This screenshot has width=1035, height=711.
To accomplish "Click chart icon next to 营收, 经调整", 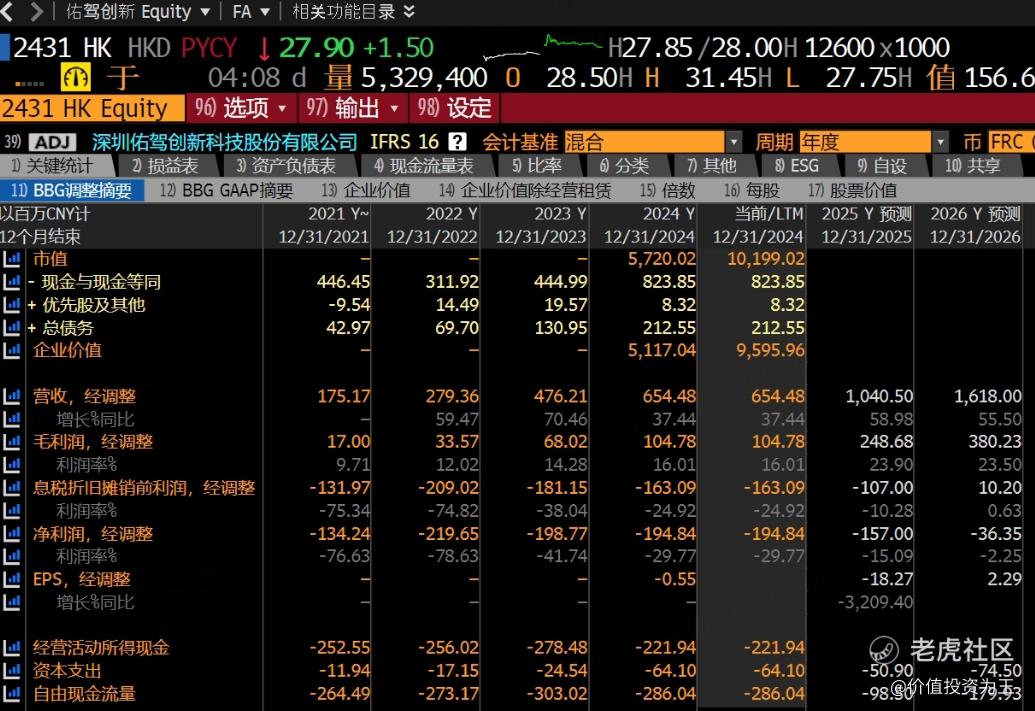I will click(11, 396).
